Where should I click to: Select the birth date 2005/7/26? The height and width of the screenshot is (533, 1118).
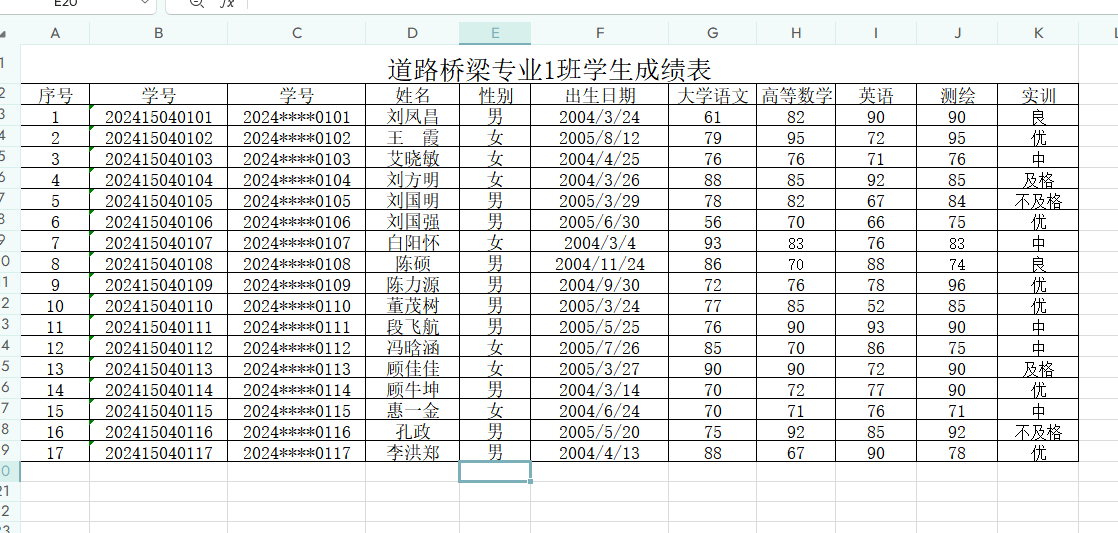click(x=600, y=348)
